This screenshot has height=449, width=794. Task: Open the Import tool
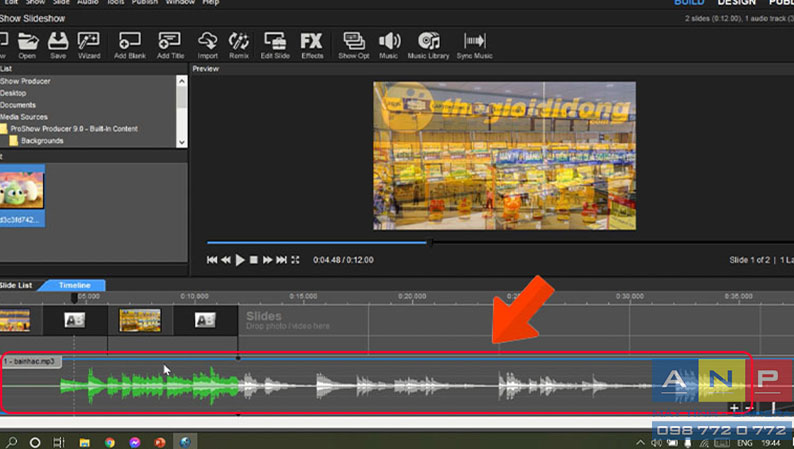click(x=208, y=45)
